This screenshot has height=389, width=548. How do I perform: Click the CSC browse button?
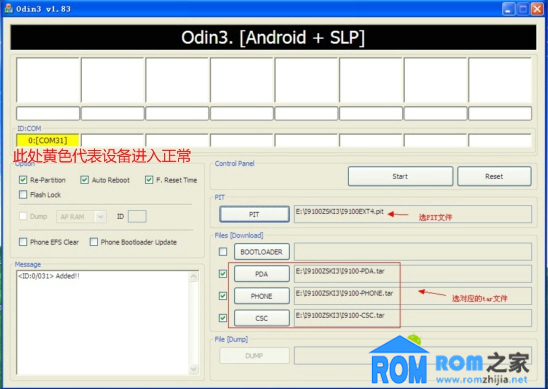click(x=262, y=318)
